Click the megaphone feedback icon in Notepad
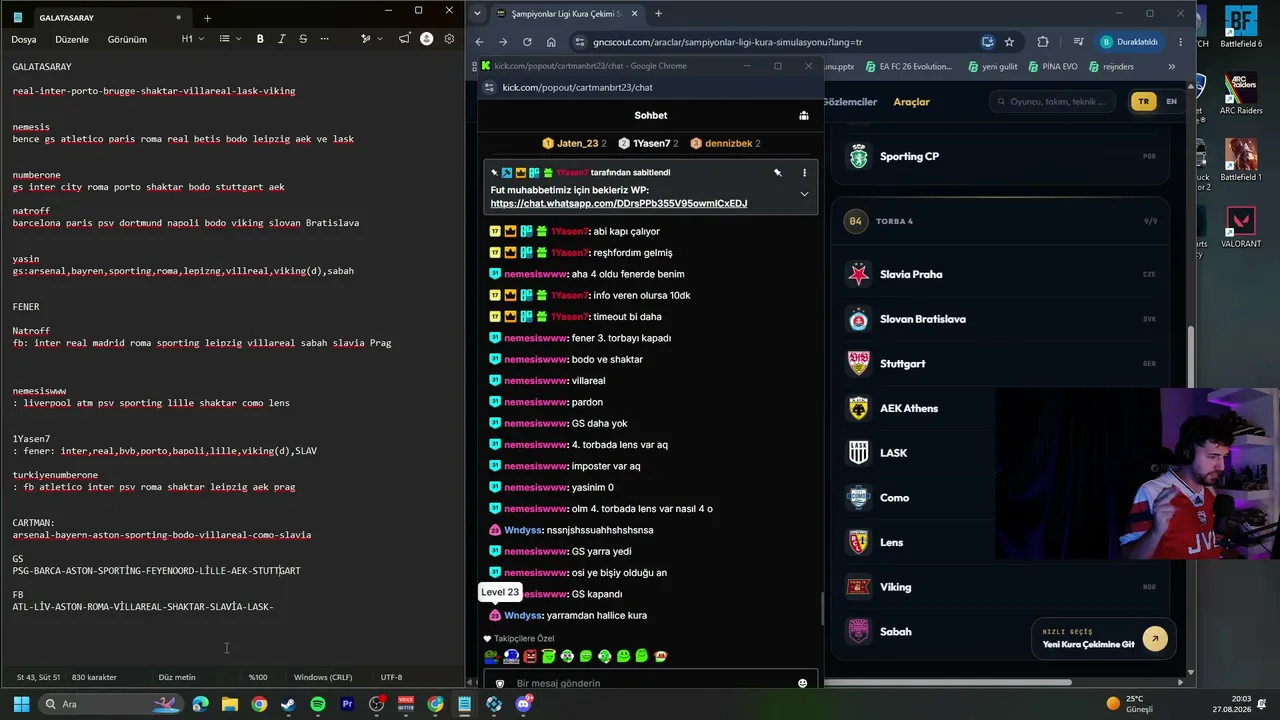This screenshot has height=720, width=1280. point(404,39)
